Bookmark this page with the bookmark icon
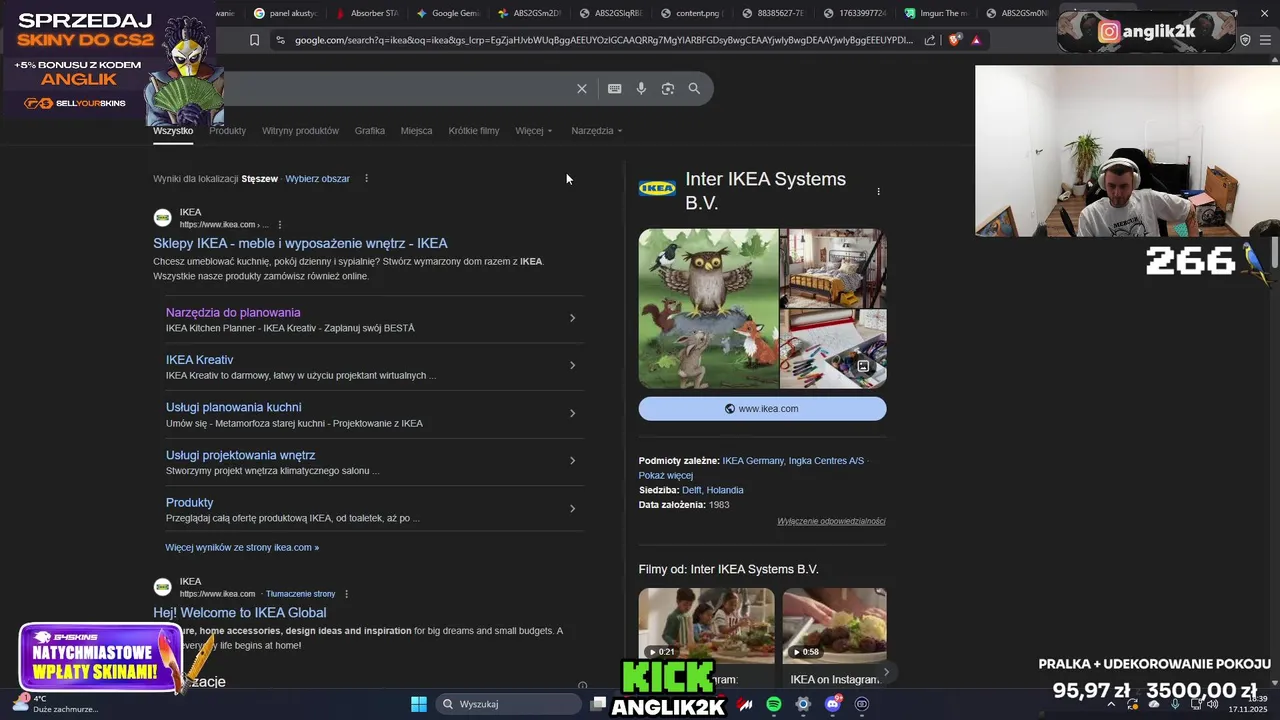1280x720 pixels. point(254,40)
